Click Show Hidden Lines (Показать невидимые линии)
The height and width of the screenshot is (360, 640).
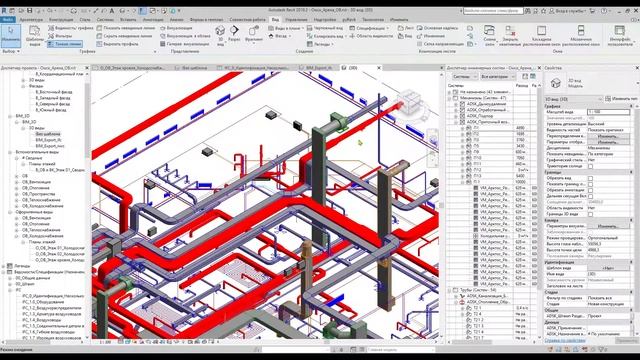coord(126,28)
